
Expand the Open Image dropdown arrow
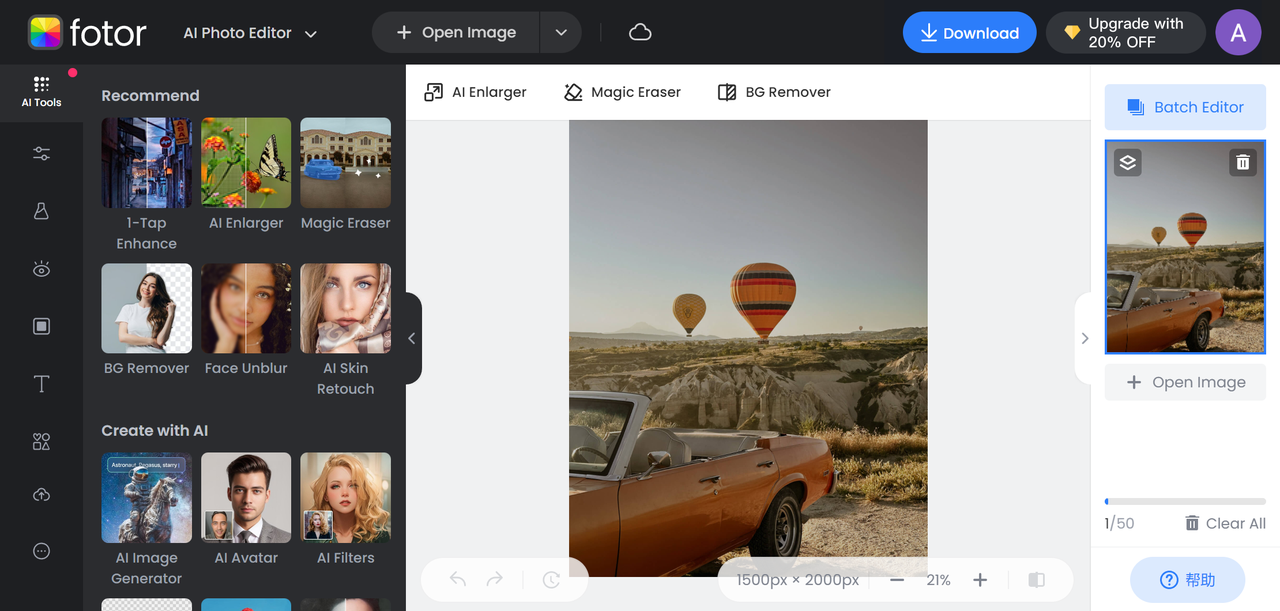click(x=561, y=33)
